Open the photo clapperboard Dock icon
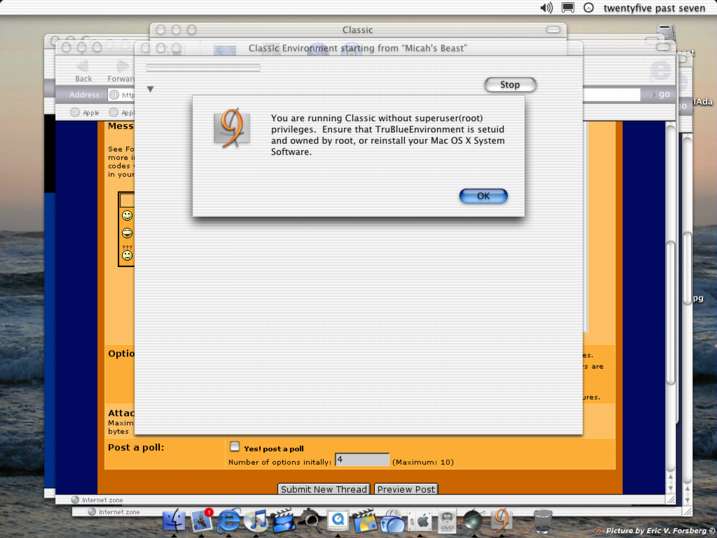717x538 pixels. click(x=365, y=520)
